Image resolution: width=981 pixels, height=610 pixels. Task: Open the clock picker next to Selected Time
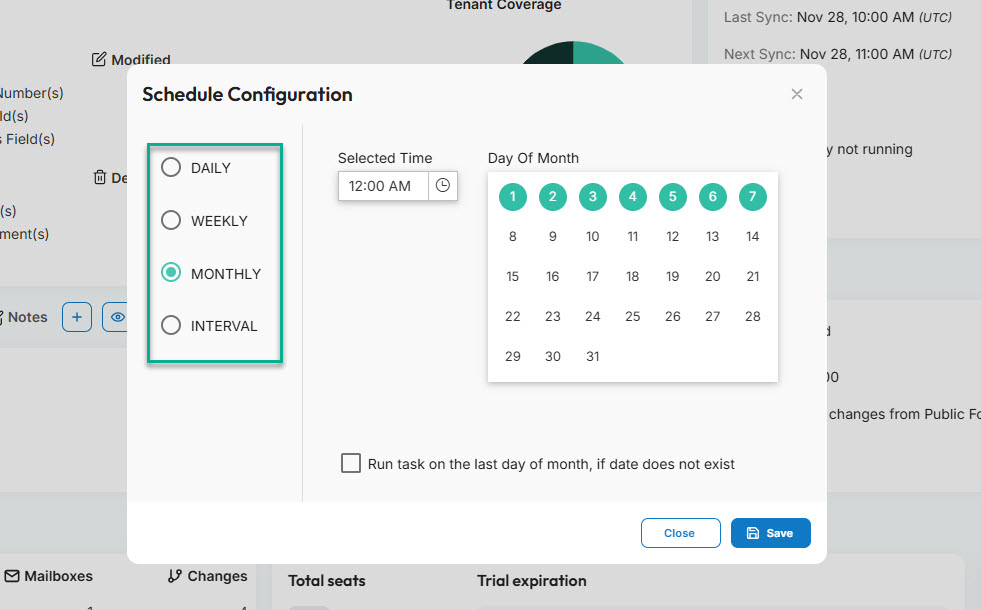tap(443, 186)
